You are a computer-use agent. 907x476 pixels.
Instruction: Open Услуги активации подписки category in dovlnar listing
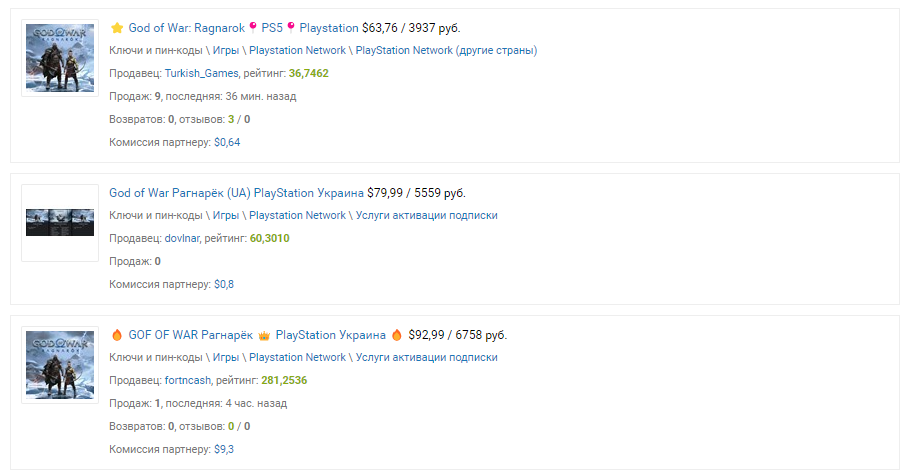[426, 215]
